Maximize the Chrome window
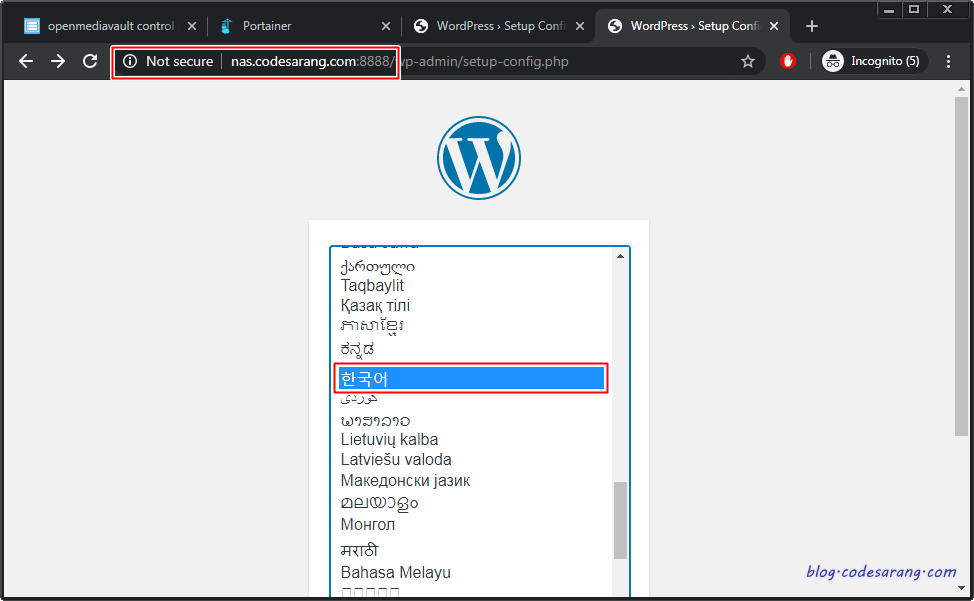The image size is (974, 601). click(x=914, y=9)
